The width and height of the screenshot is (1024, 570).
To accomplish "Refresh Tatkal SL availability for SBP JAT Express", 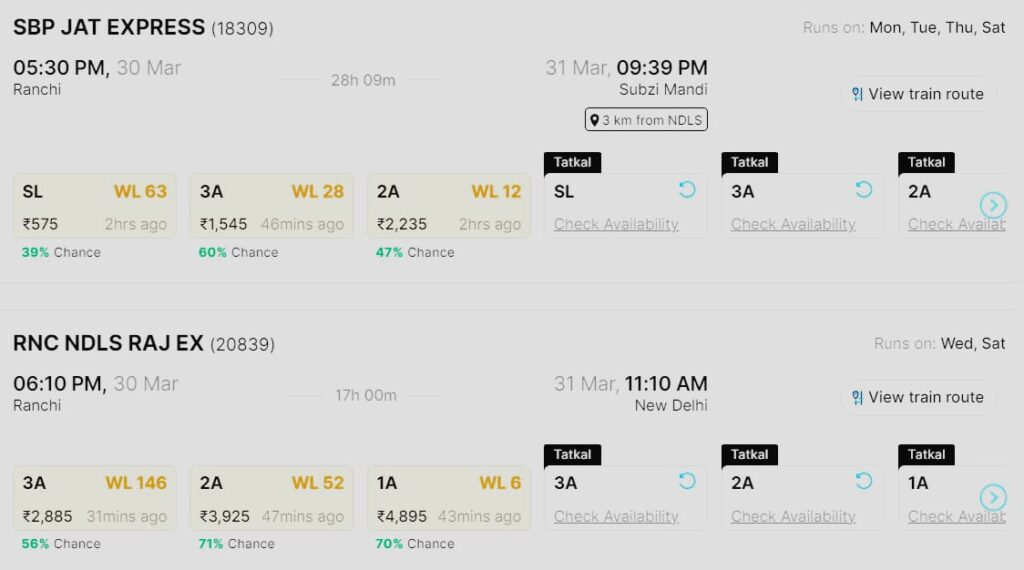I will (x=687, y=190).
